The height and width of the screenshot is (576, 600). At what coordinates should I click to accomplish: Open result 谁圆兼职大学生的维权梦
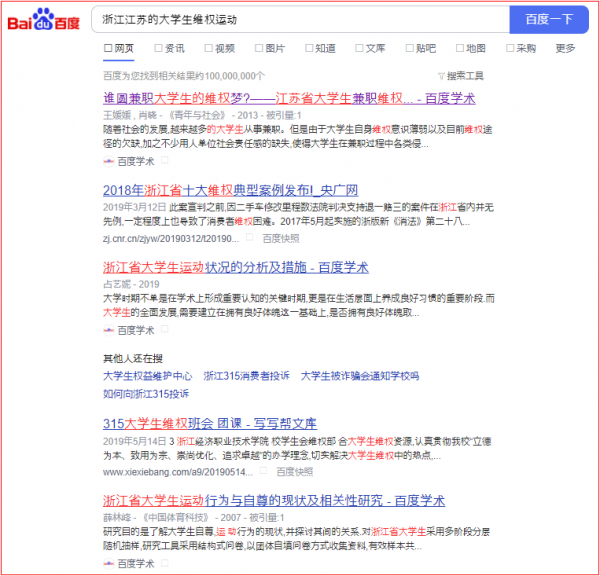tap(289, 99)
